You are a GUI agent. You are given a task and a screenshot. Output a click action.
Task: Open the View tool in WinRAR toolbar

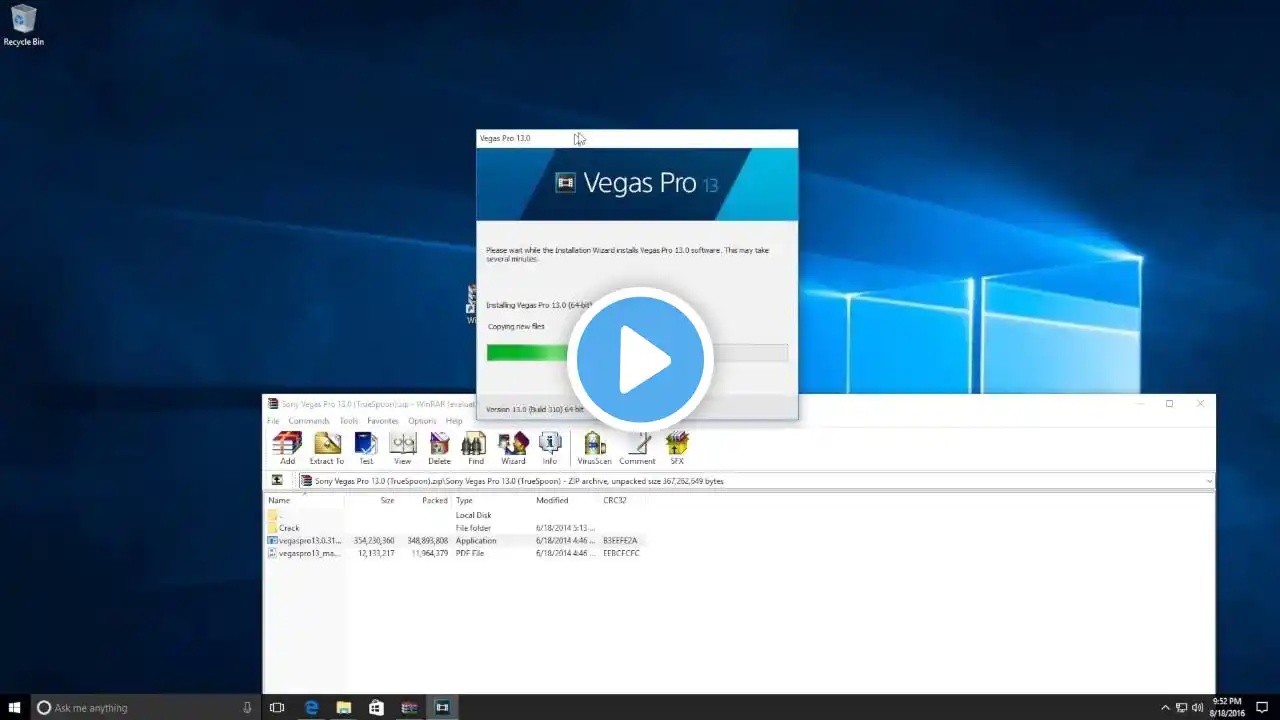tap(402, 448)
